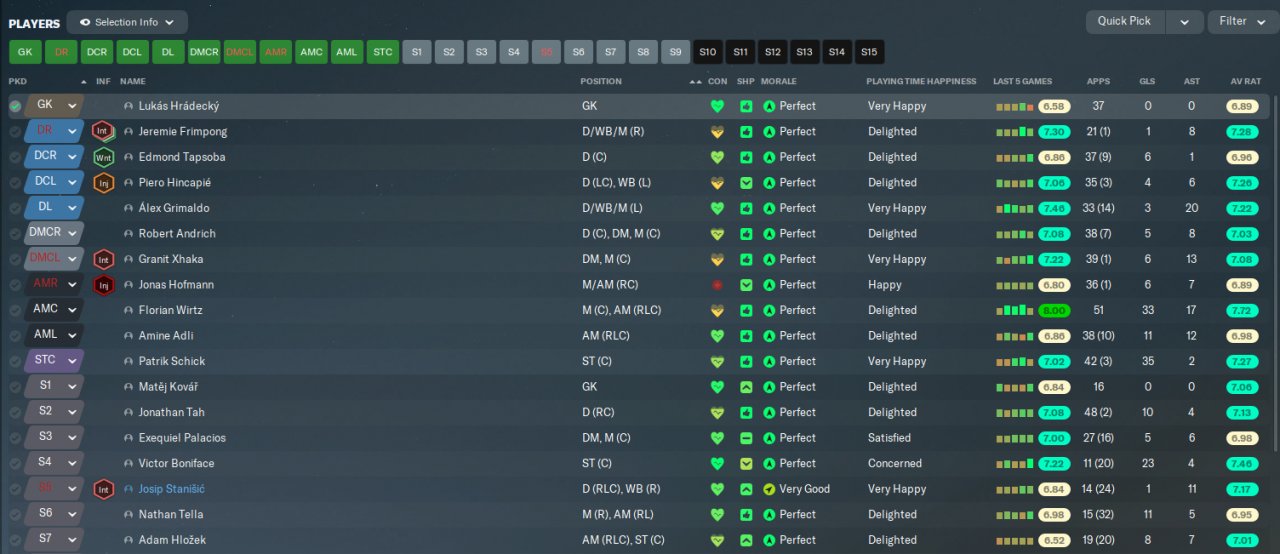The width and height of the screenshot is (1280, 554).
Task: Click Álex Grimaldo 7.46 form rating badge
Action: click(1054, 208)
